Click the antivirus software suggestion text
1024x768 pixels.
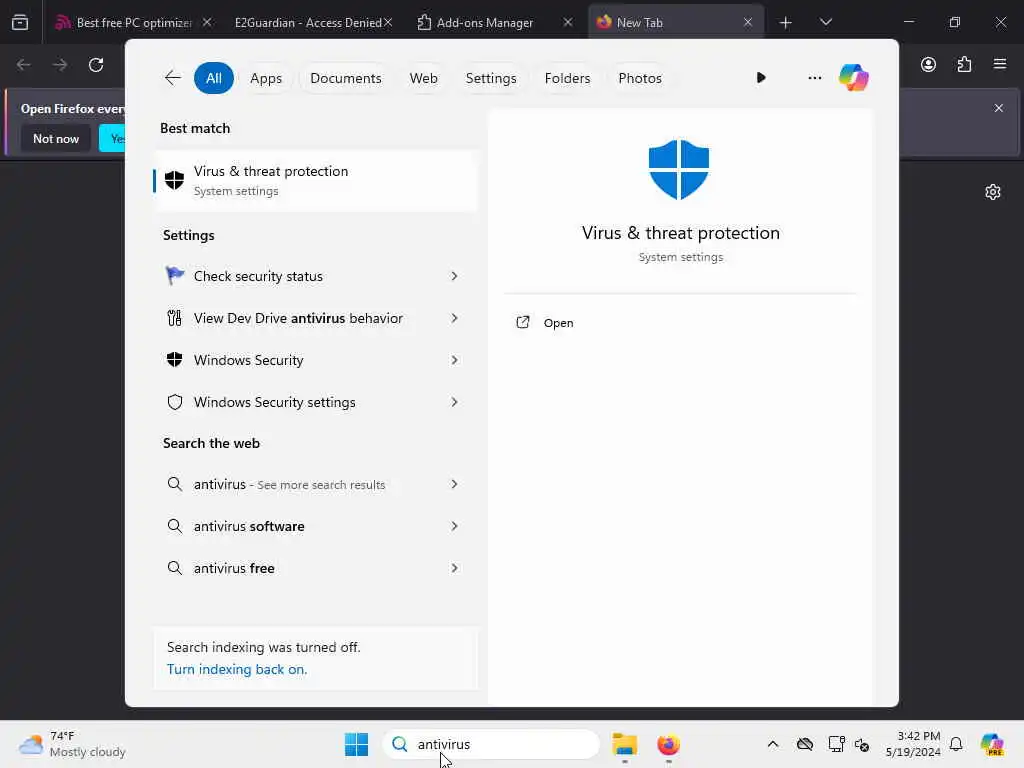tap(249, 526)
